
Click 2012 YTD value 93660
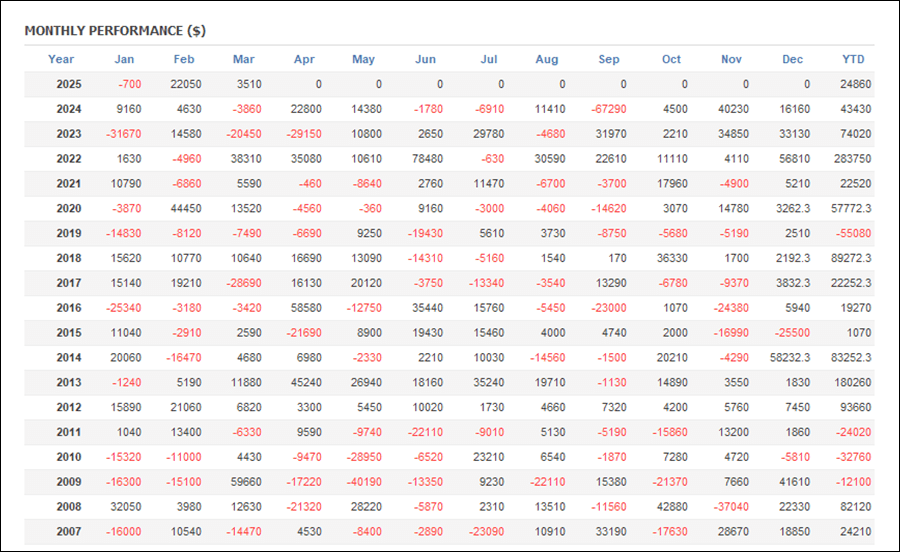point(856,407)
